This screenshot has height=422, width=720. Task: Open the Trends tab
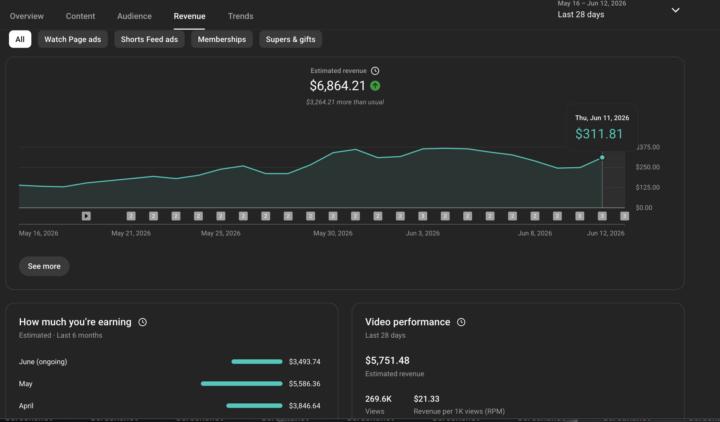pos(241,16)
